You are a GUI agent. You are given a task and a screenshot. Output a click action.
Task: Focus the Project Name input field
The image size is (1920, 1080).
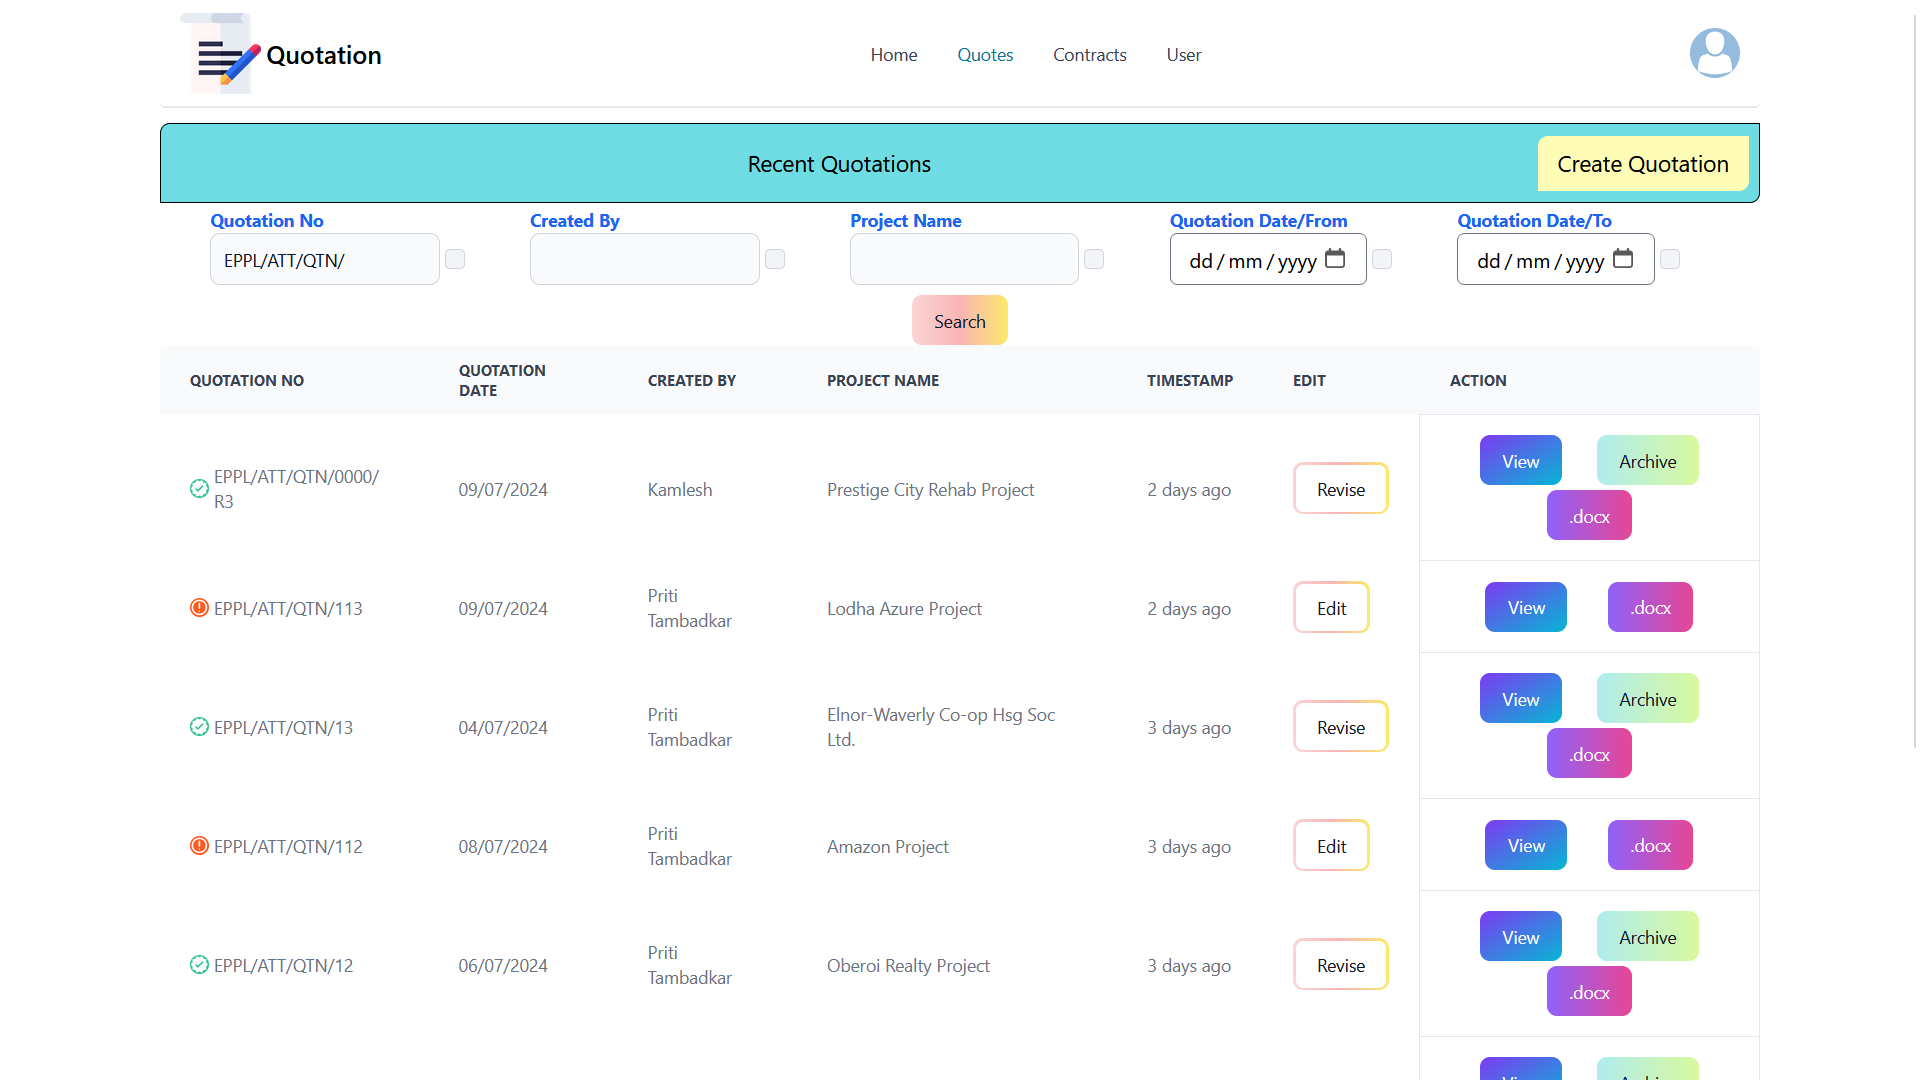tap(964, 260)
